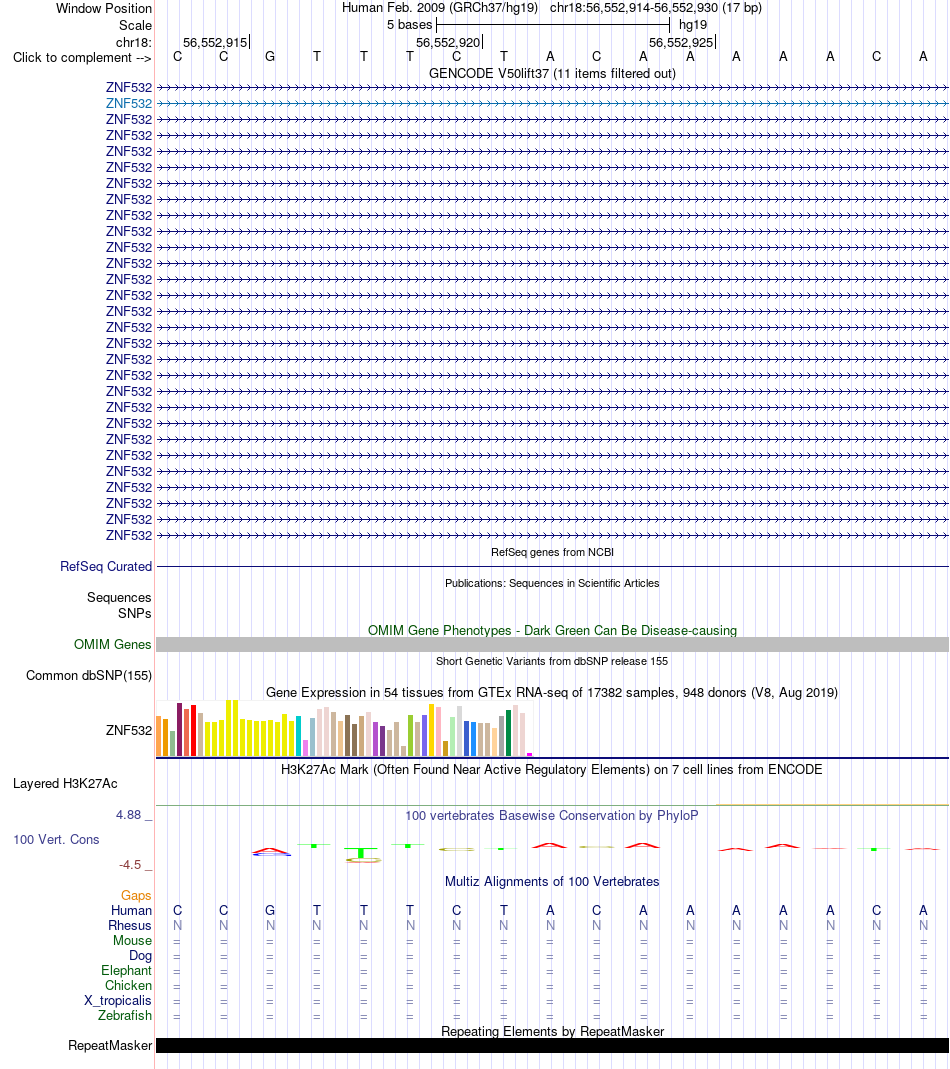Open "OMIM Gene Phenotypes" track title
This screenshot has height=1069, width=950.
click(x=552, y=630)
